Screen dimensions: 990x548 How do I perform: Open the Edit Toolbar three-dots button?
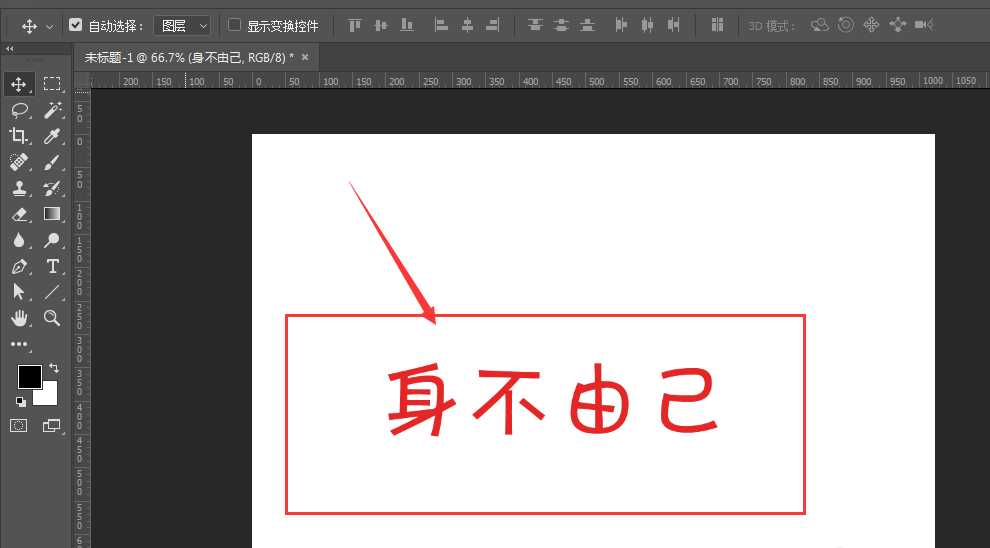point(19,344)
